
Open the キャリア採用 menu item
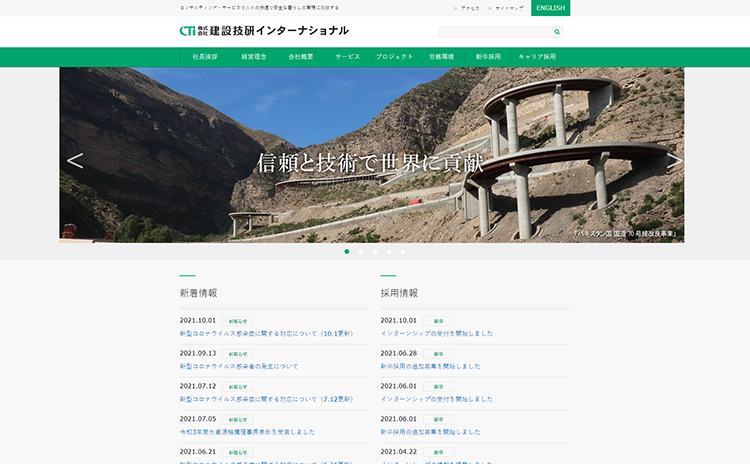(x=537, y=57)
